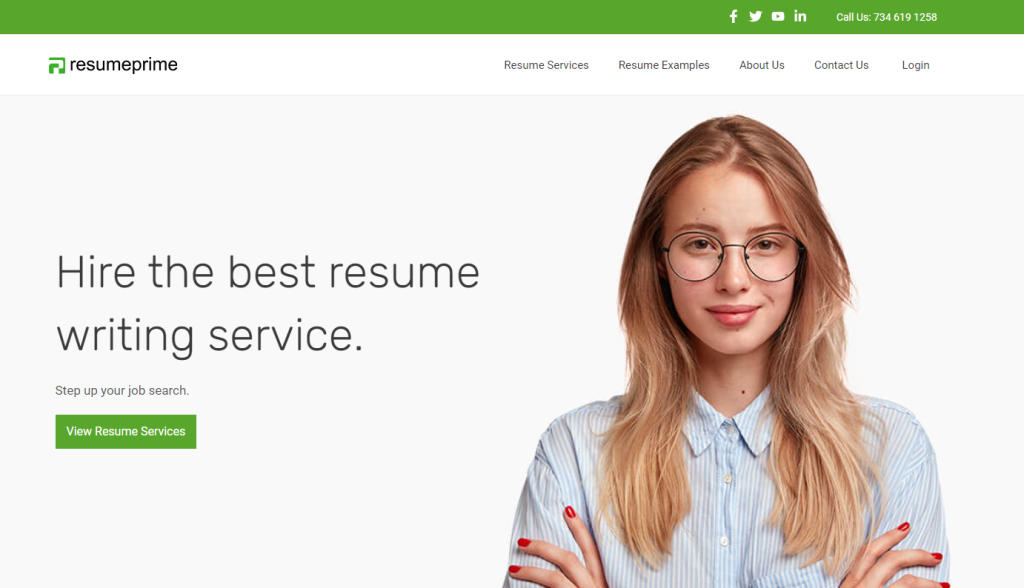Screen dimensions: 1024x588
Task: Click the View Resume Services button
Action: pyautogui.click(x=125, y=431)
